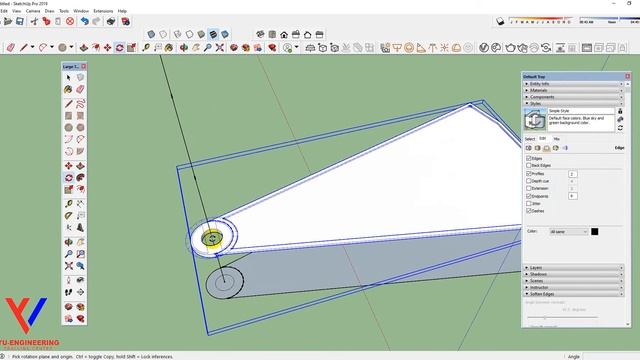Screen dimensions: 640x360
Task: Select the Scale tool in Large Tool Set
Action: tap(69, 189)
